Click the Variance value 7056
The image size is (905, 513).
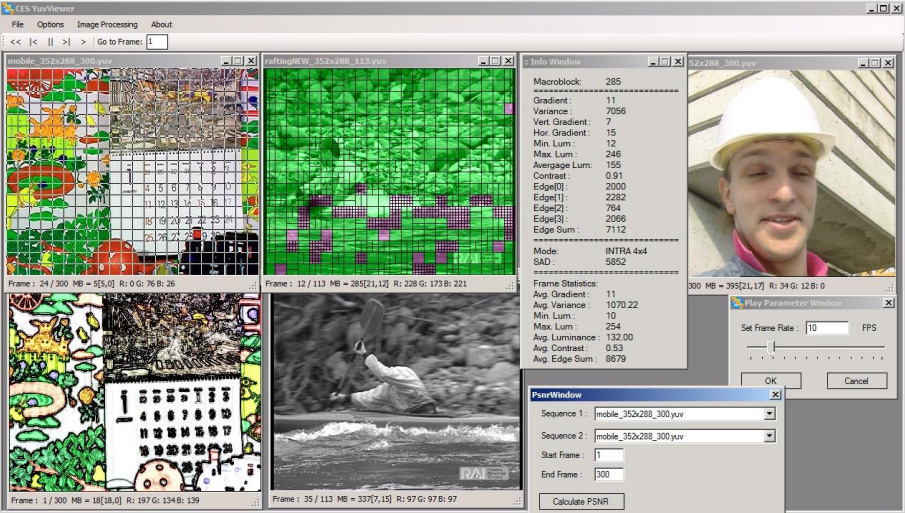tap(616, 111)
